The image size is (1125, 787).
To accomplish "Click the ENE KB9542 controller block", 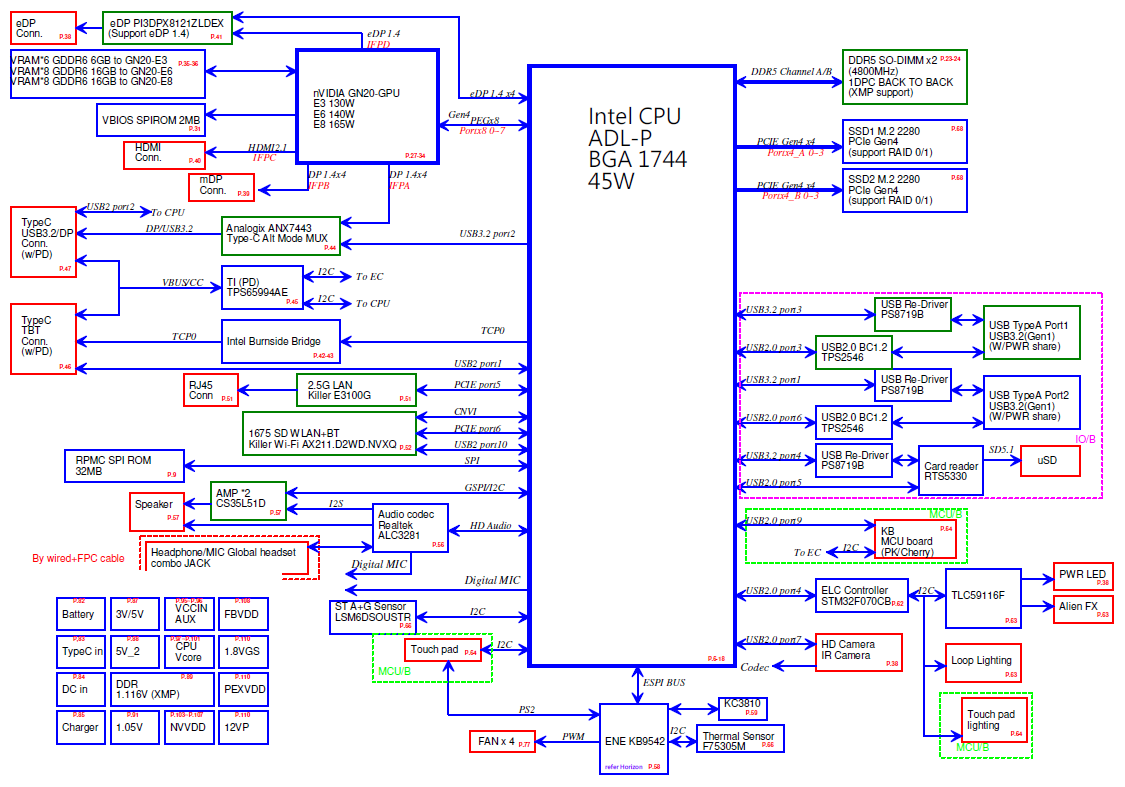I will click(x=634, y=741).
